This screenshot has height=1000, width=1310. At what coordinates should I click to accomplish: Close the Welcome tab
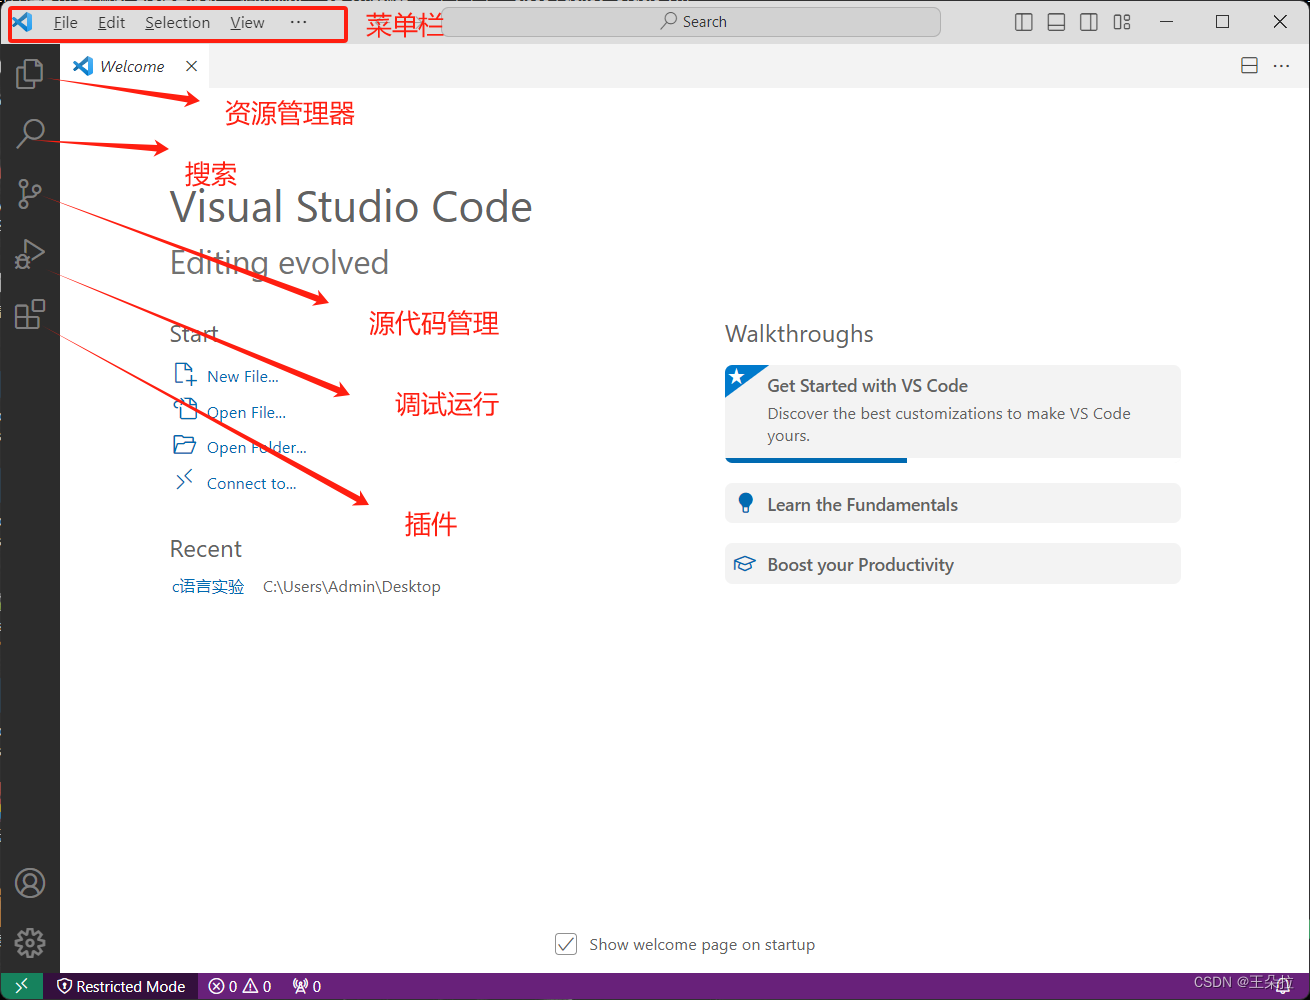coord(191,66)
